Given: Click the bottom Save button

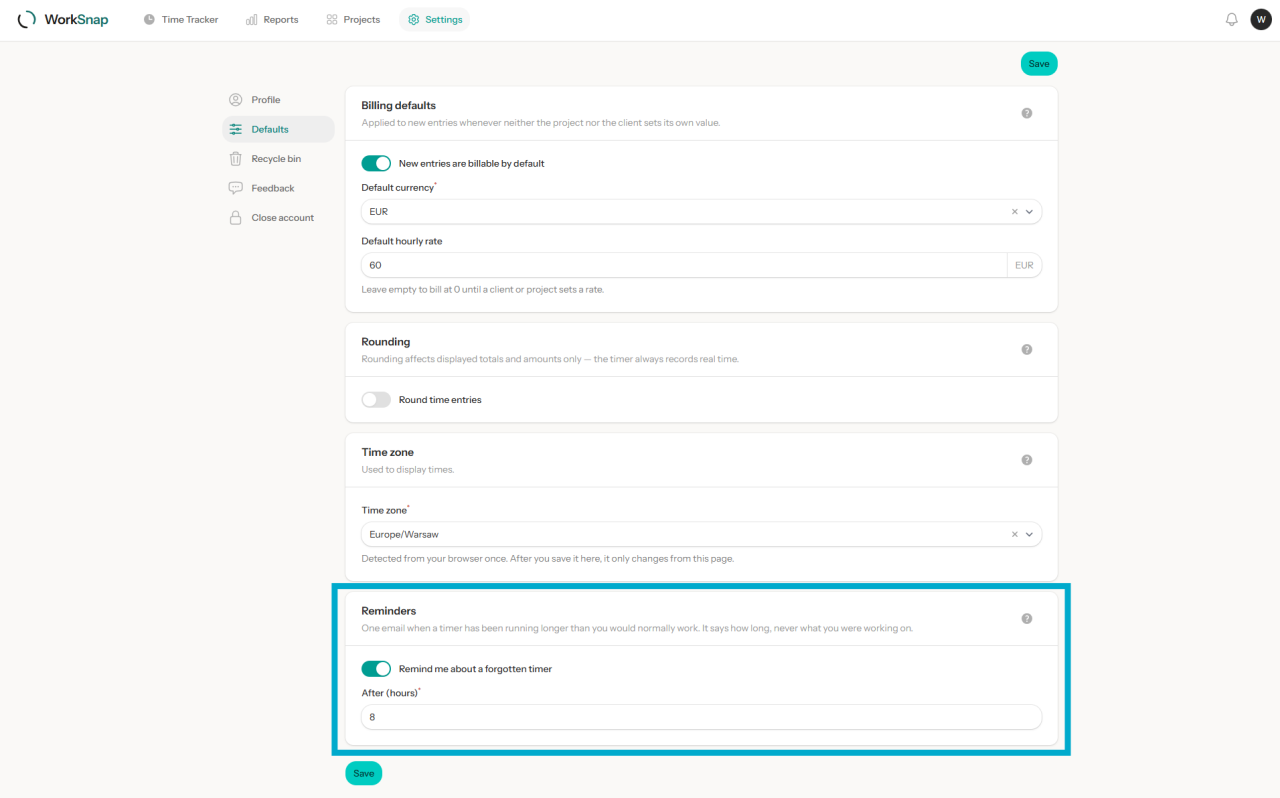Looking at the screenshot, I should pyautogui.click(x=363, y=773).
